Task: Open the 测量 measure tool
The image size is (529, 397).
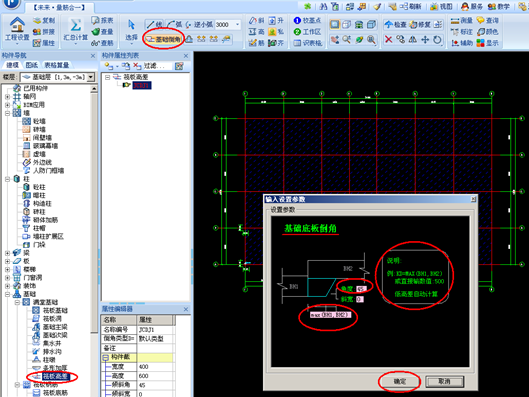Action: 462,21
